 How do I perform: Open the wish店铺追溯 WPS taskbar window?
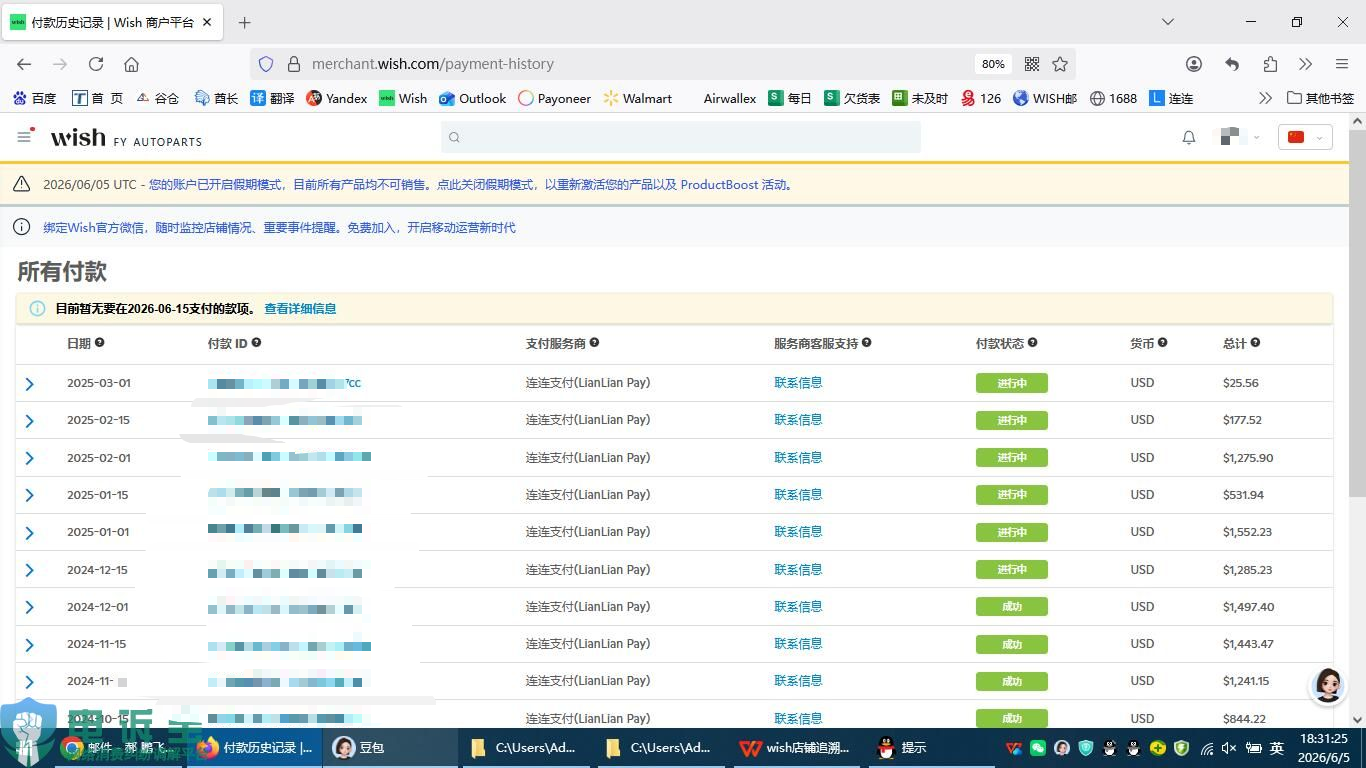point(795,748)
